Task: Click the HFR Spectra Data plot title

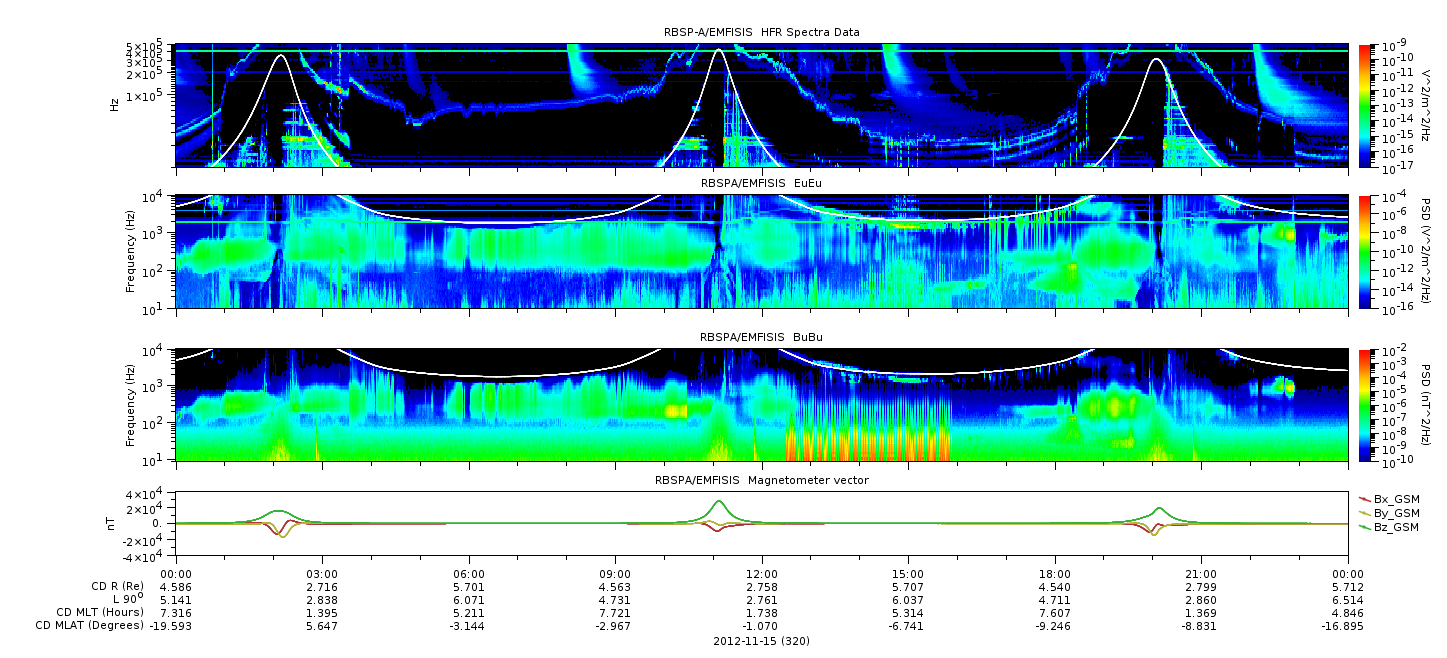Action: pyautogui.click(x=761, y=32)
